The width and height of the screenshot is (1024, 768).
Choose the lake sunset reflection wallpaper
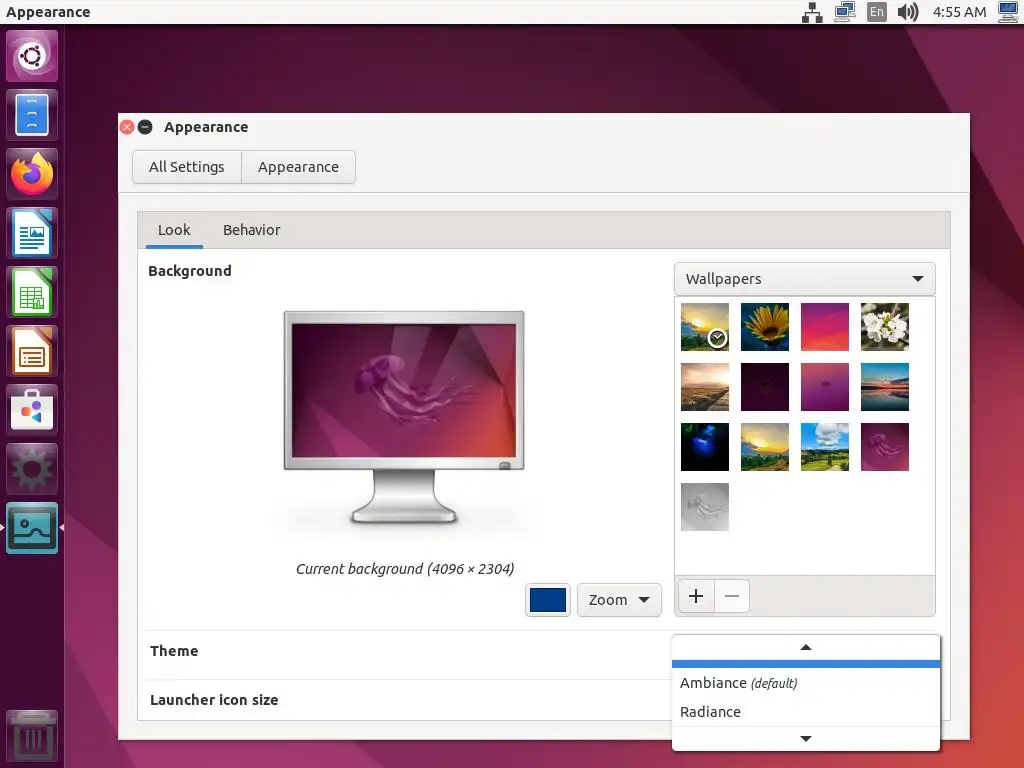(x=885, y=387)
